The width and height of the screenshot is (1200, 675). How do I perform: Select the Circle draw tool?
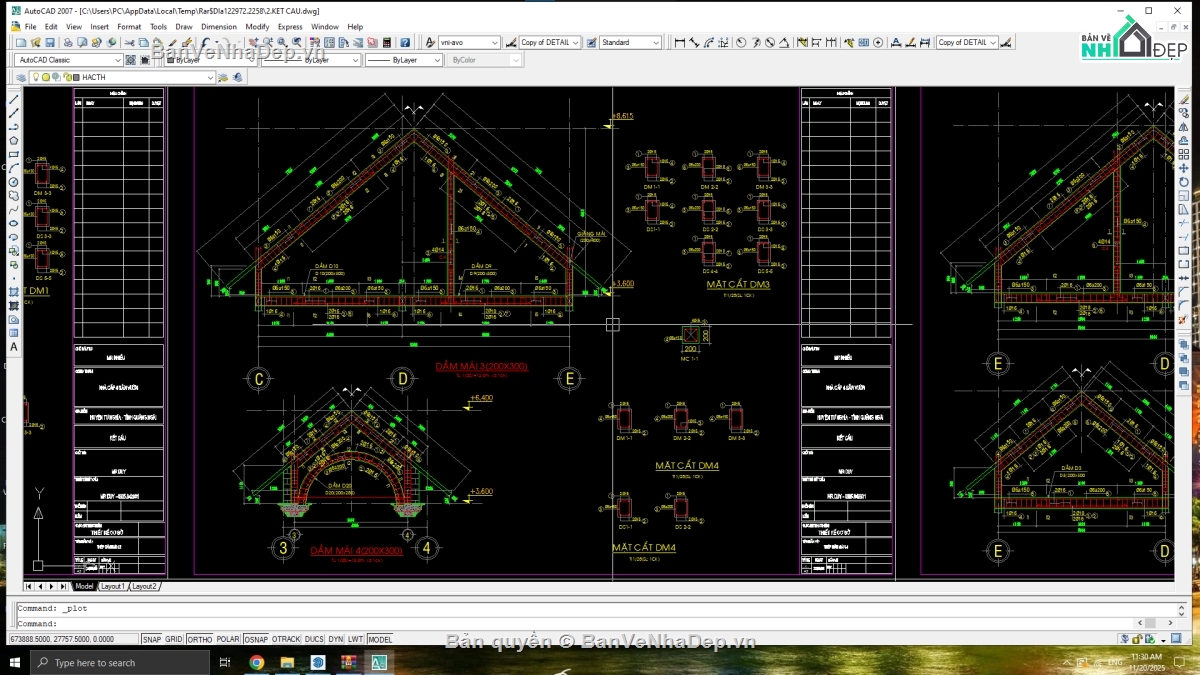tap(14, 182)
